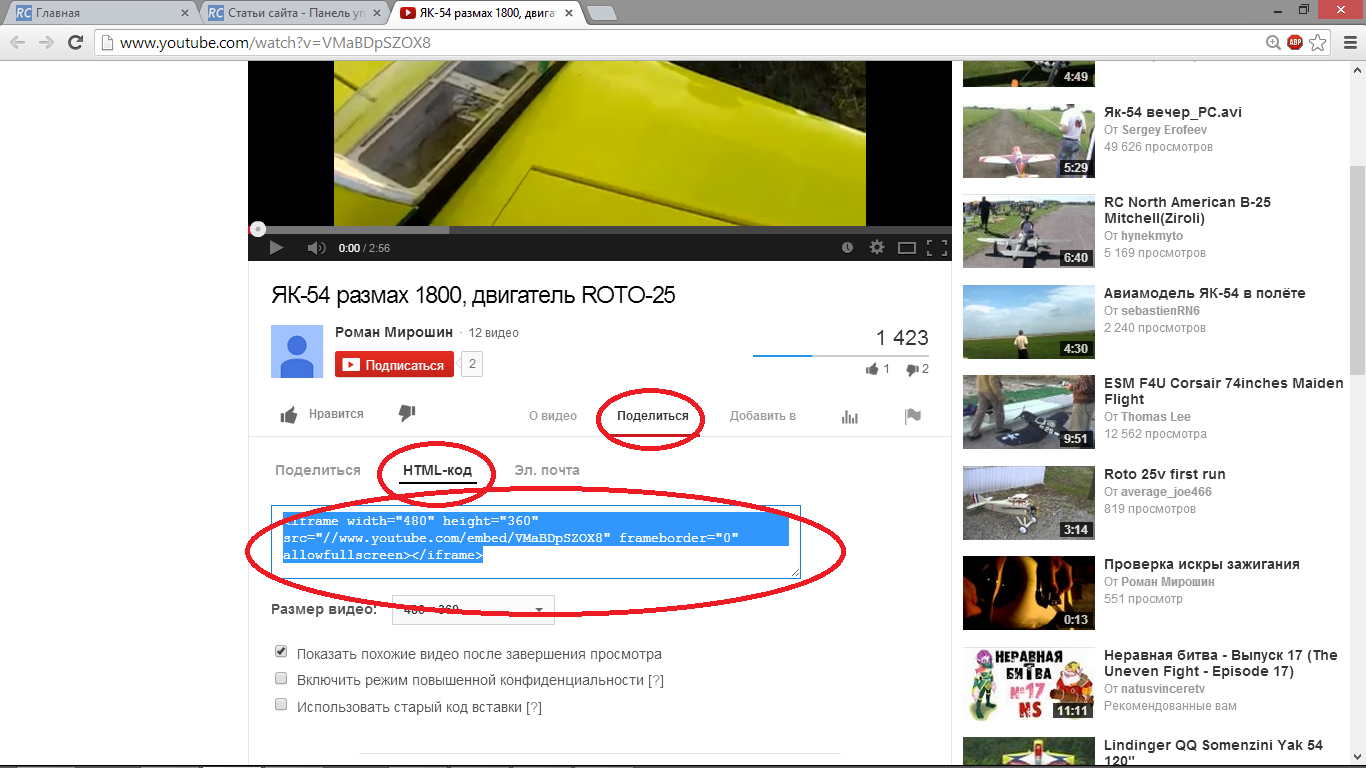
Task: Open Sergey Erofeev channel link
Action: 1165,130
